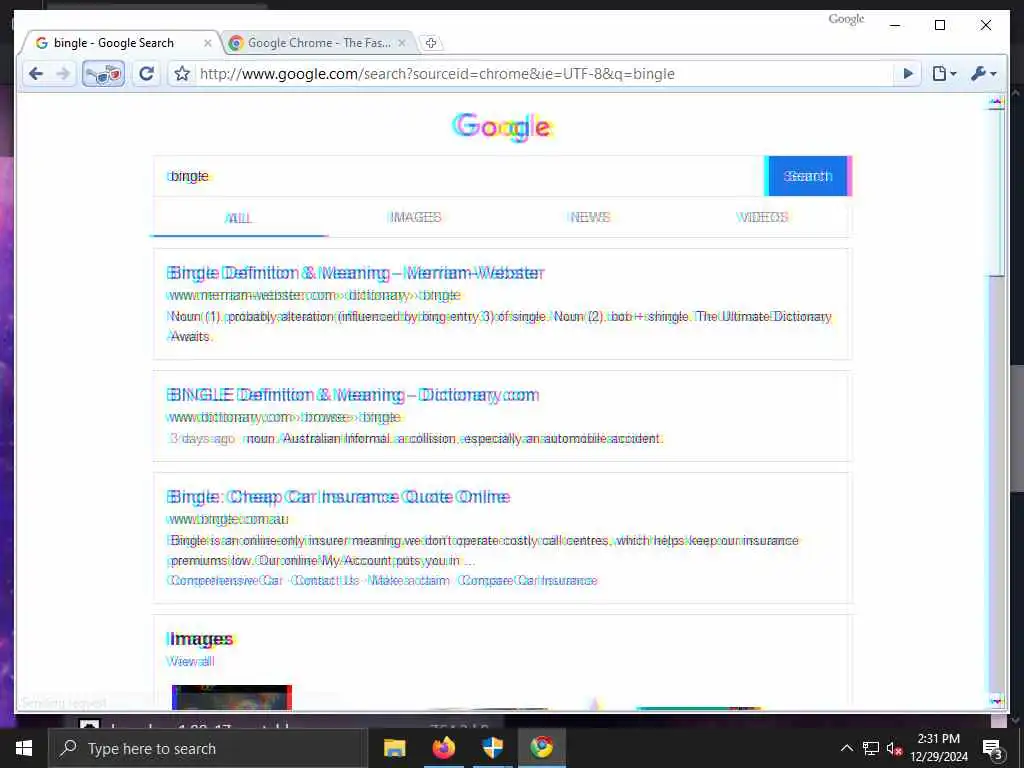Viewport: 1024px width, 768px height.
Task: Click the muted volume tray icon
Action: [x=894, y=748]
